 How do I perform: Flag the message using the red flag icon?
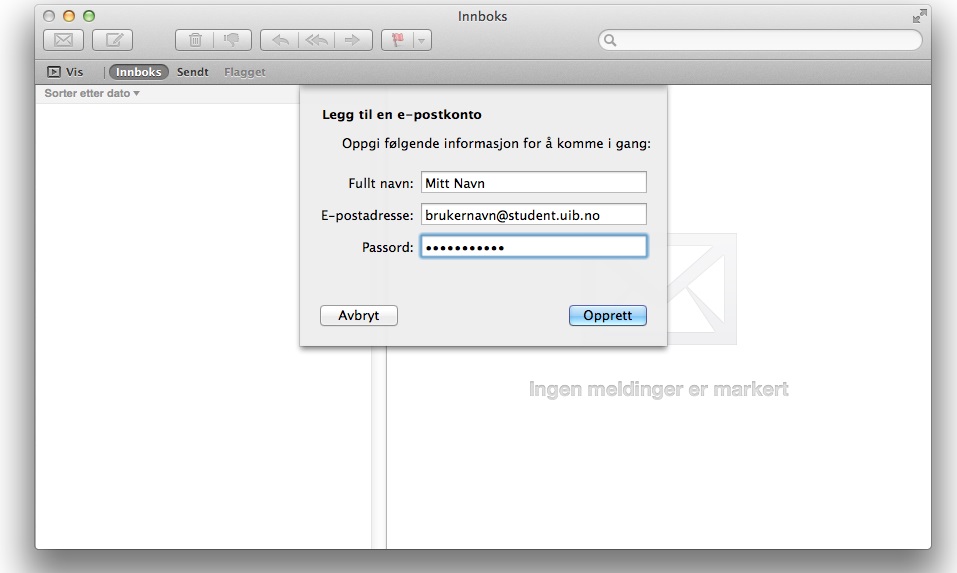[397, 40]
